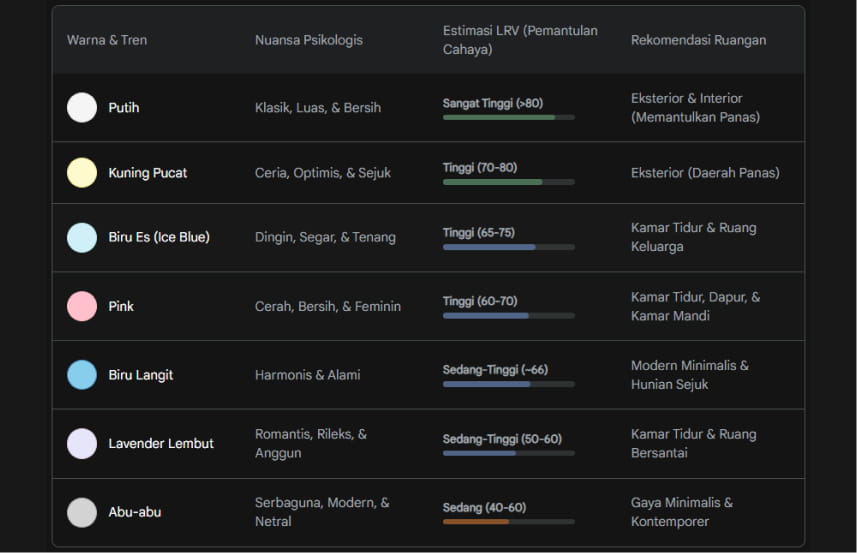
Task: Click the Warna & Tren column header
Action: [107, 40]
